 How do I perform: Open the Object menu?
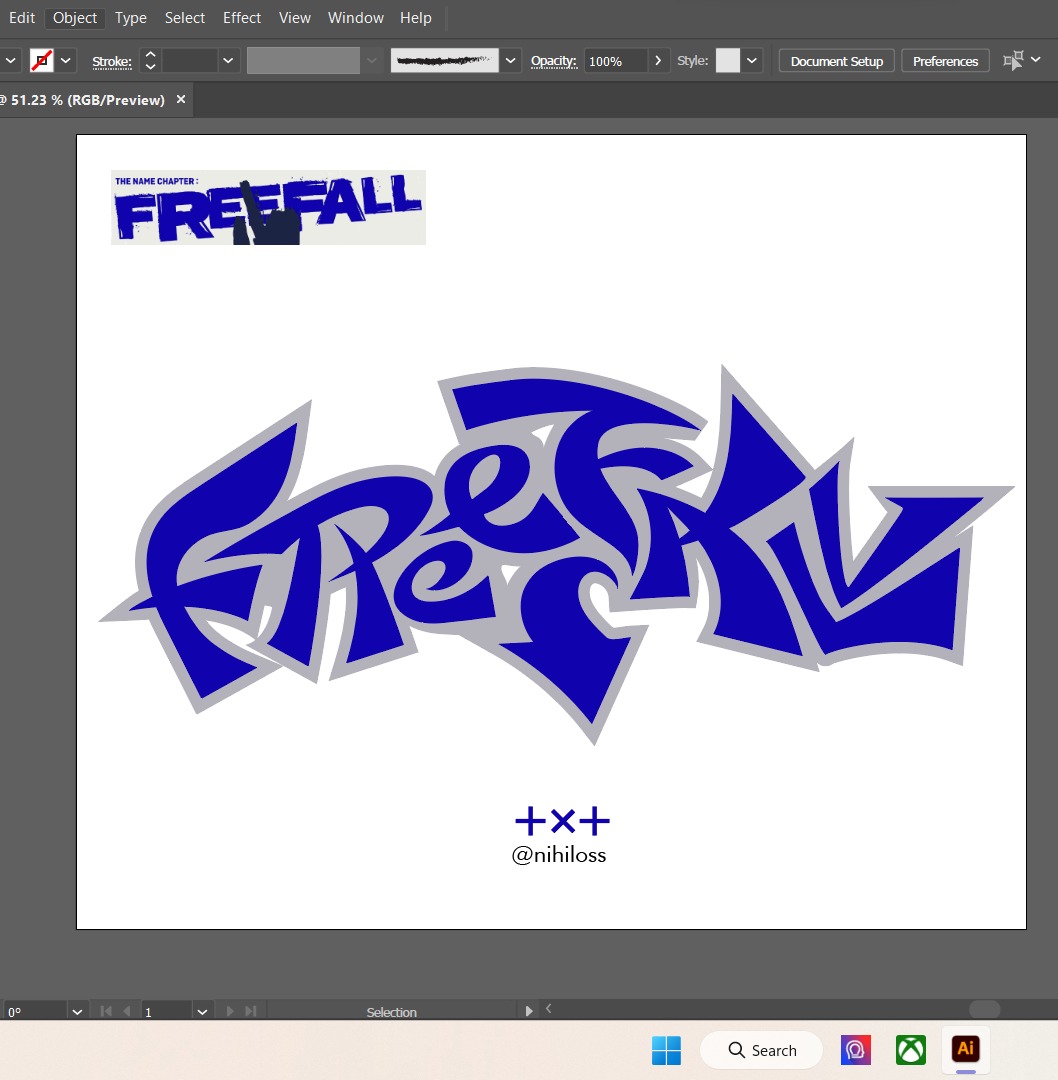[x=75, y=18]
